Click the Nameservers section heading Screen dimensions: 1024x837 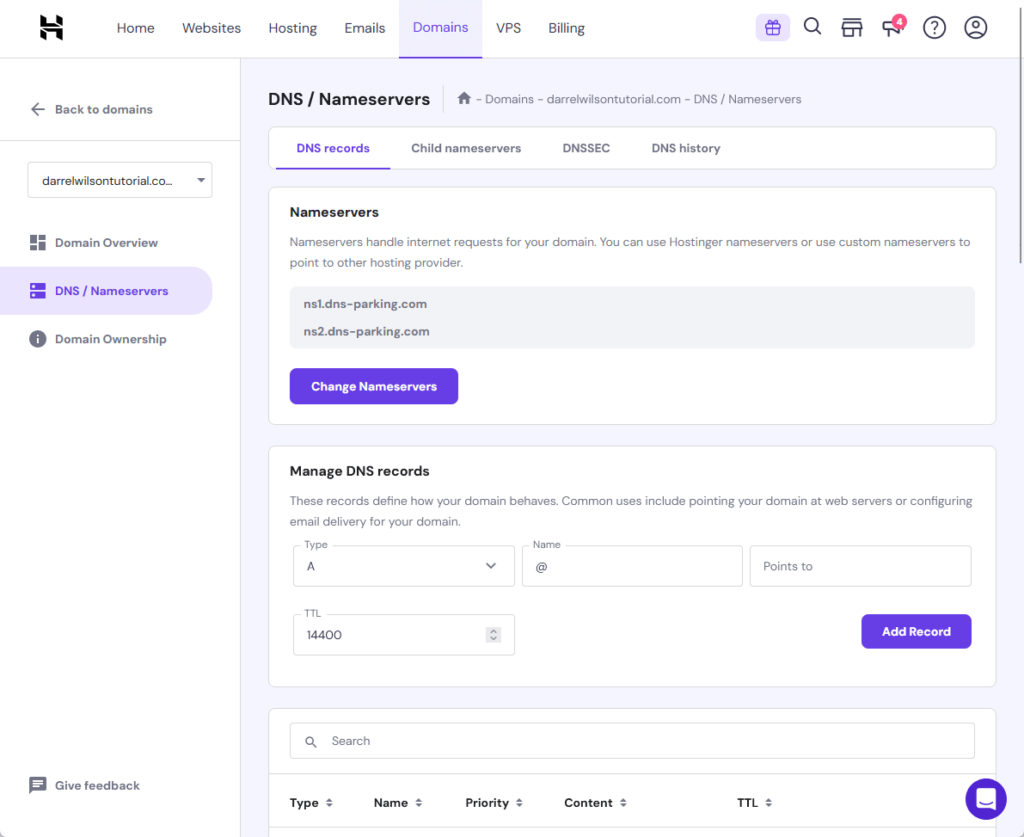(334, 212)
